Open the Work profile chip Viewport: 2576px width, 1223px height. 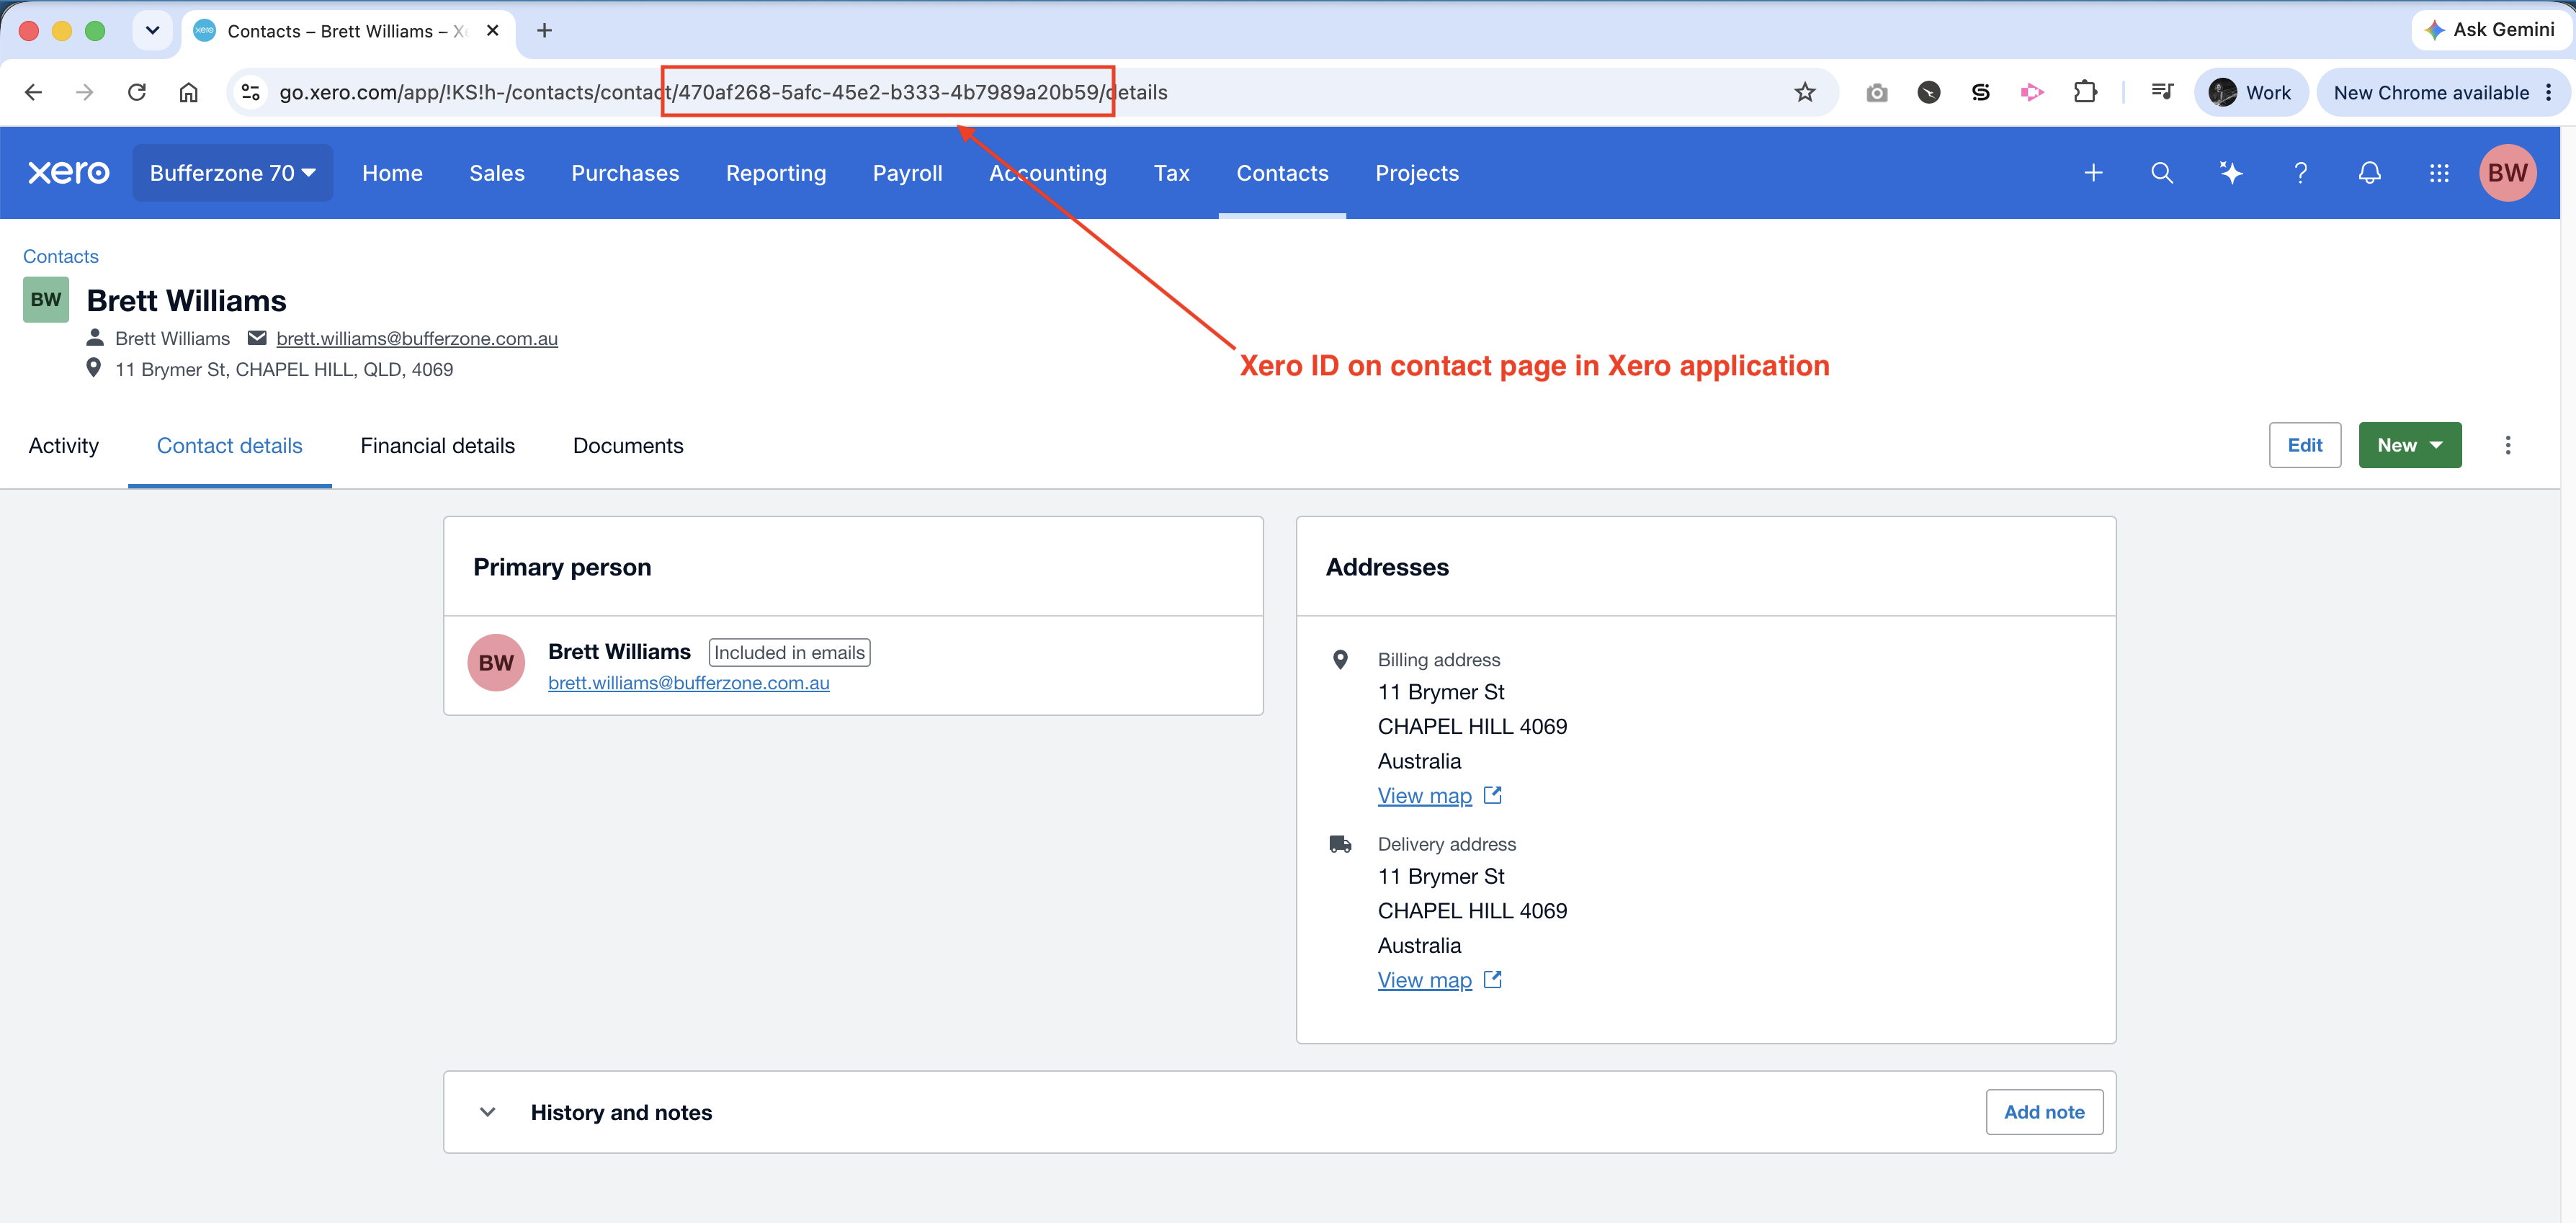(x=2250, y=92)
